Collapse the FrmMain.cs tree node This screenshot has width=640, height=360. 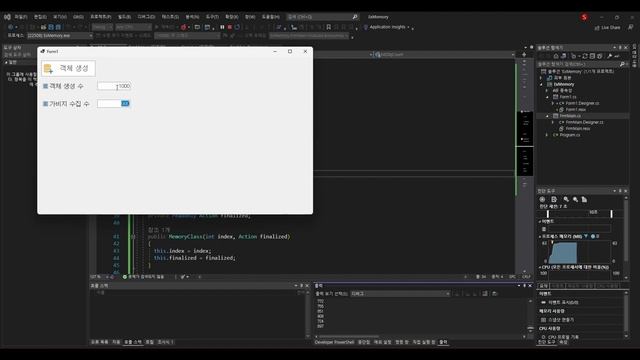click(547, 116)
